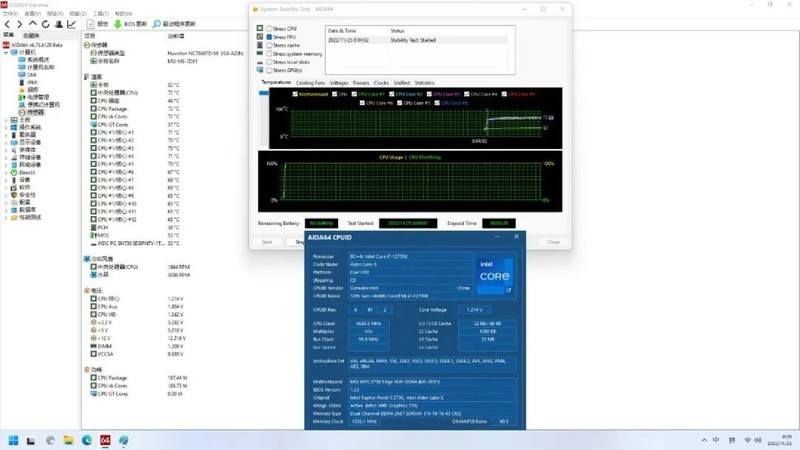Expand the 显示设备 tree node
Image resolution: width=800 pixels, height=450 pixels.
pyautogui.click(x=6, y=142)
